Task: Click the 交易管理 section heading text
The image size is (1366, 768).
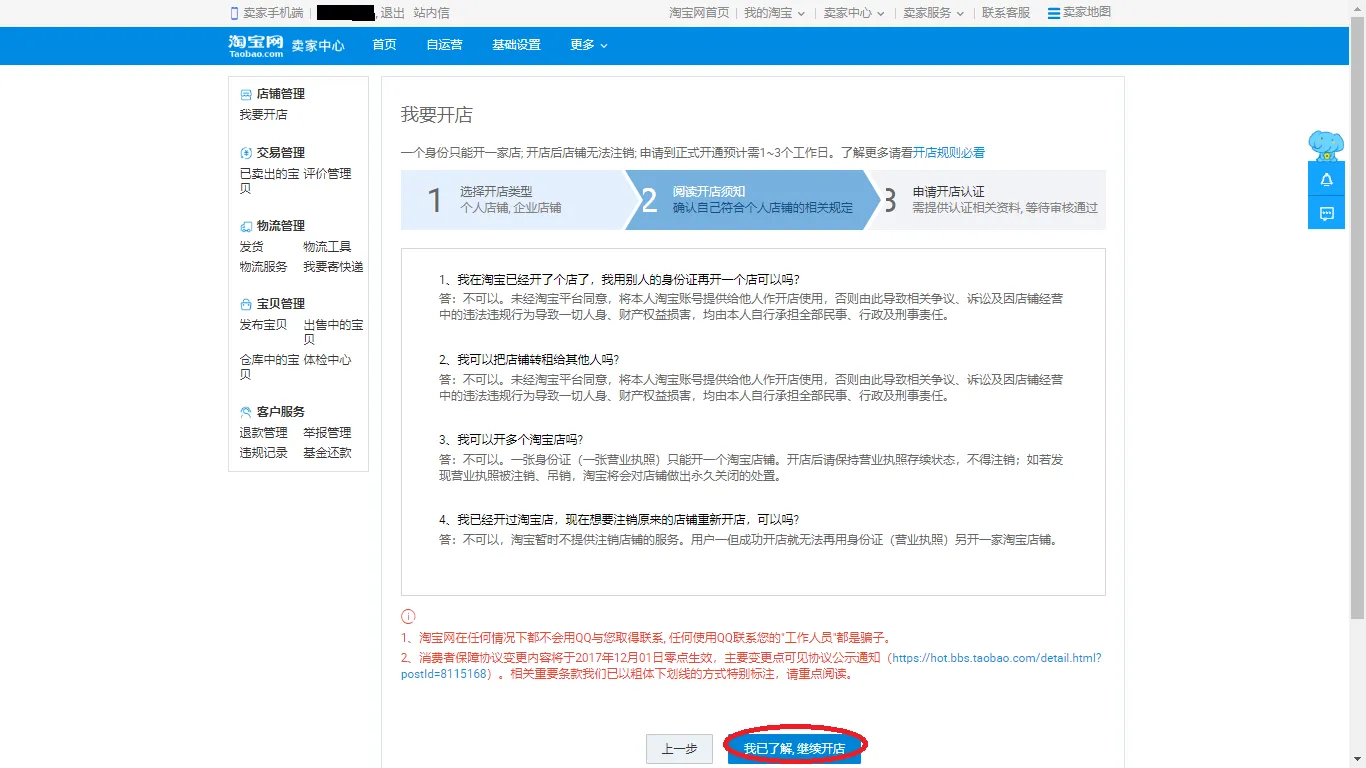Action: click(x=281, y=153)
